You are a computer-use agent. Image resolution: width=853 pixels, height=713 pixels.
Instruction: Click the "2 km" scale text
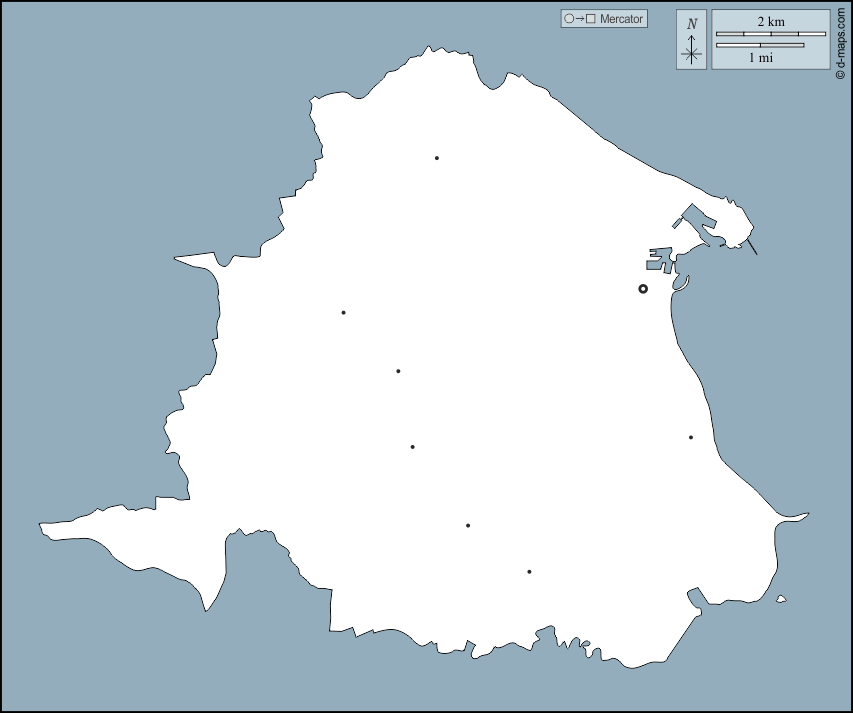(x=770, y=21)
